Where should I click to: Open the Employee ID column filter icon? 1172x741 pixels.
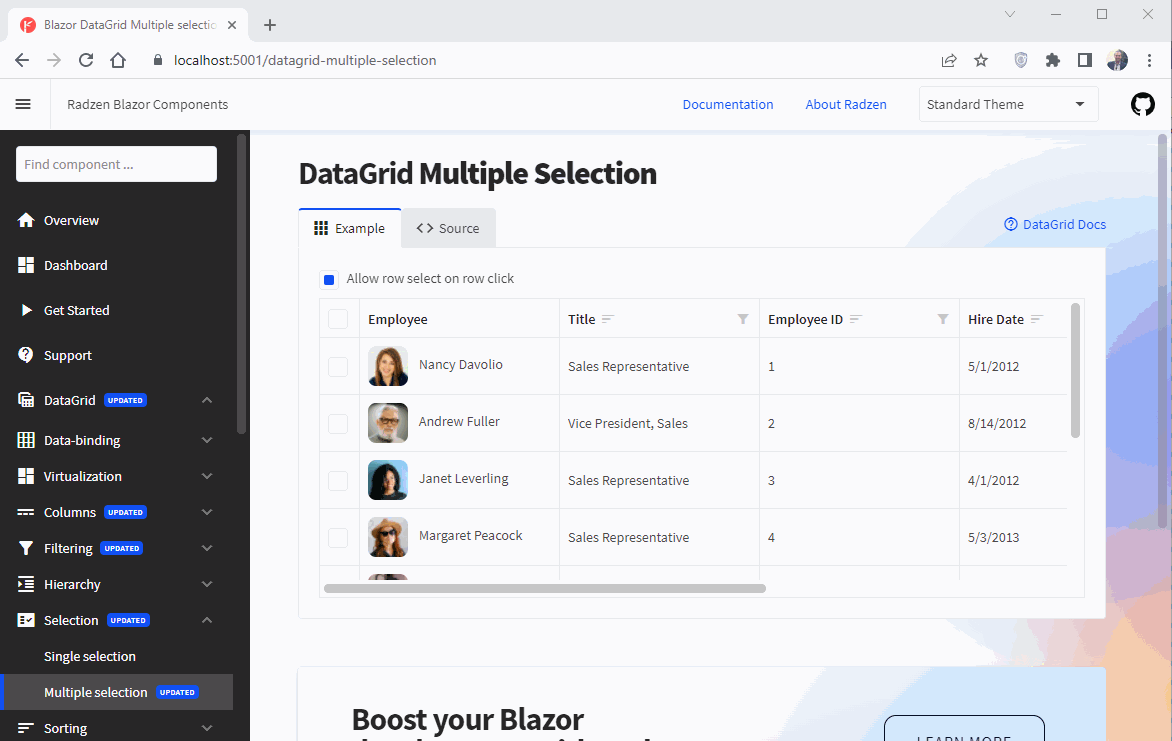point(943,319)
